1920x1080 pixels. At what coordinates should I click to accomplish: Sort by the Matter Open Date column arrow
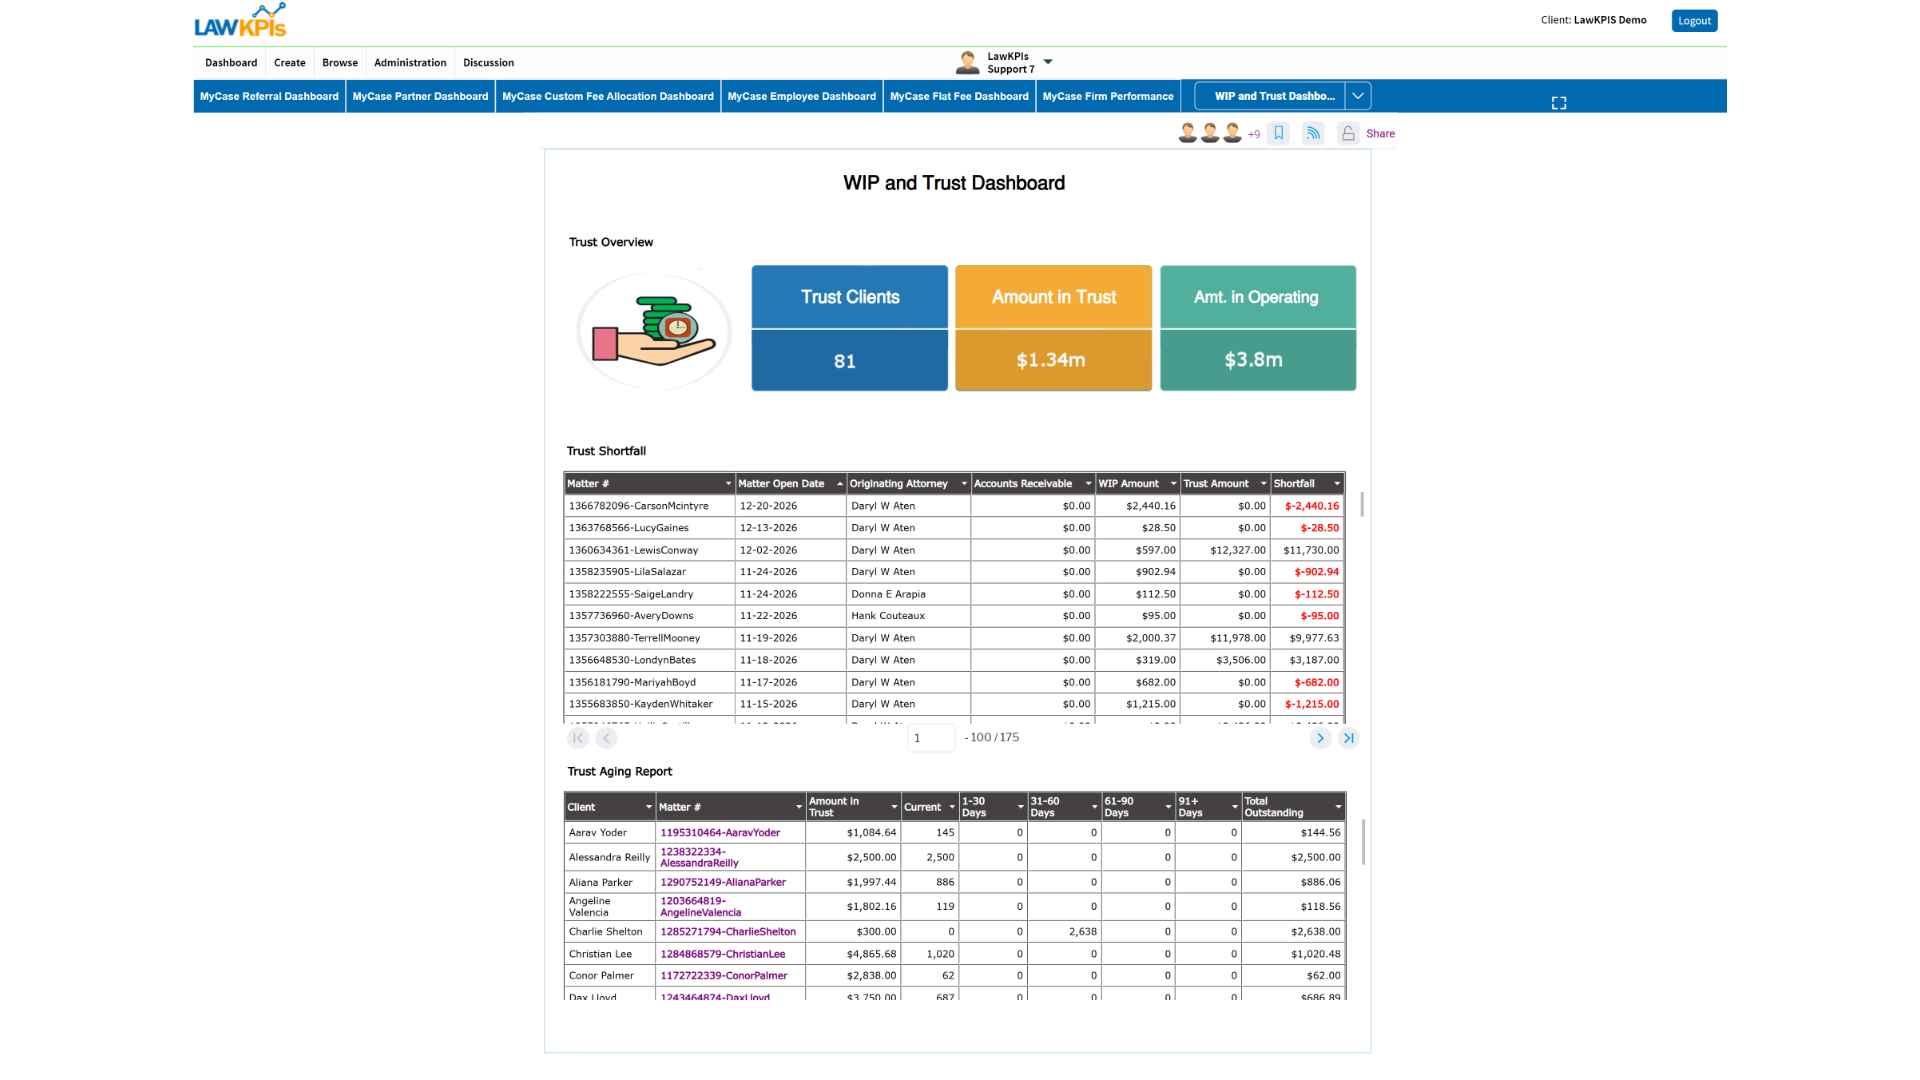840,484
